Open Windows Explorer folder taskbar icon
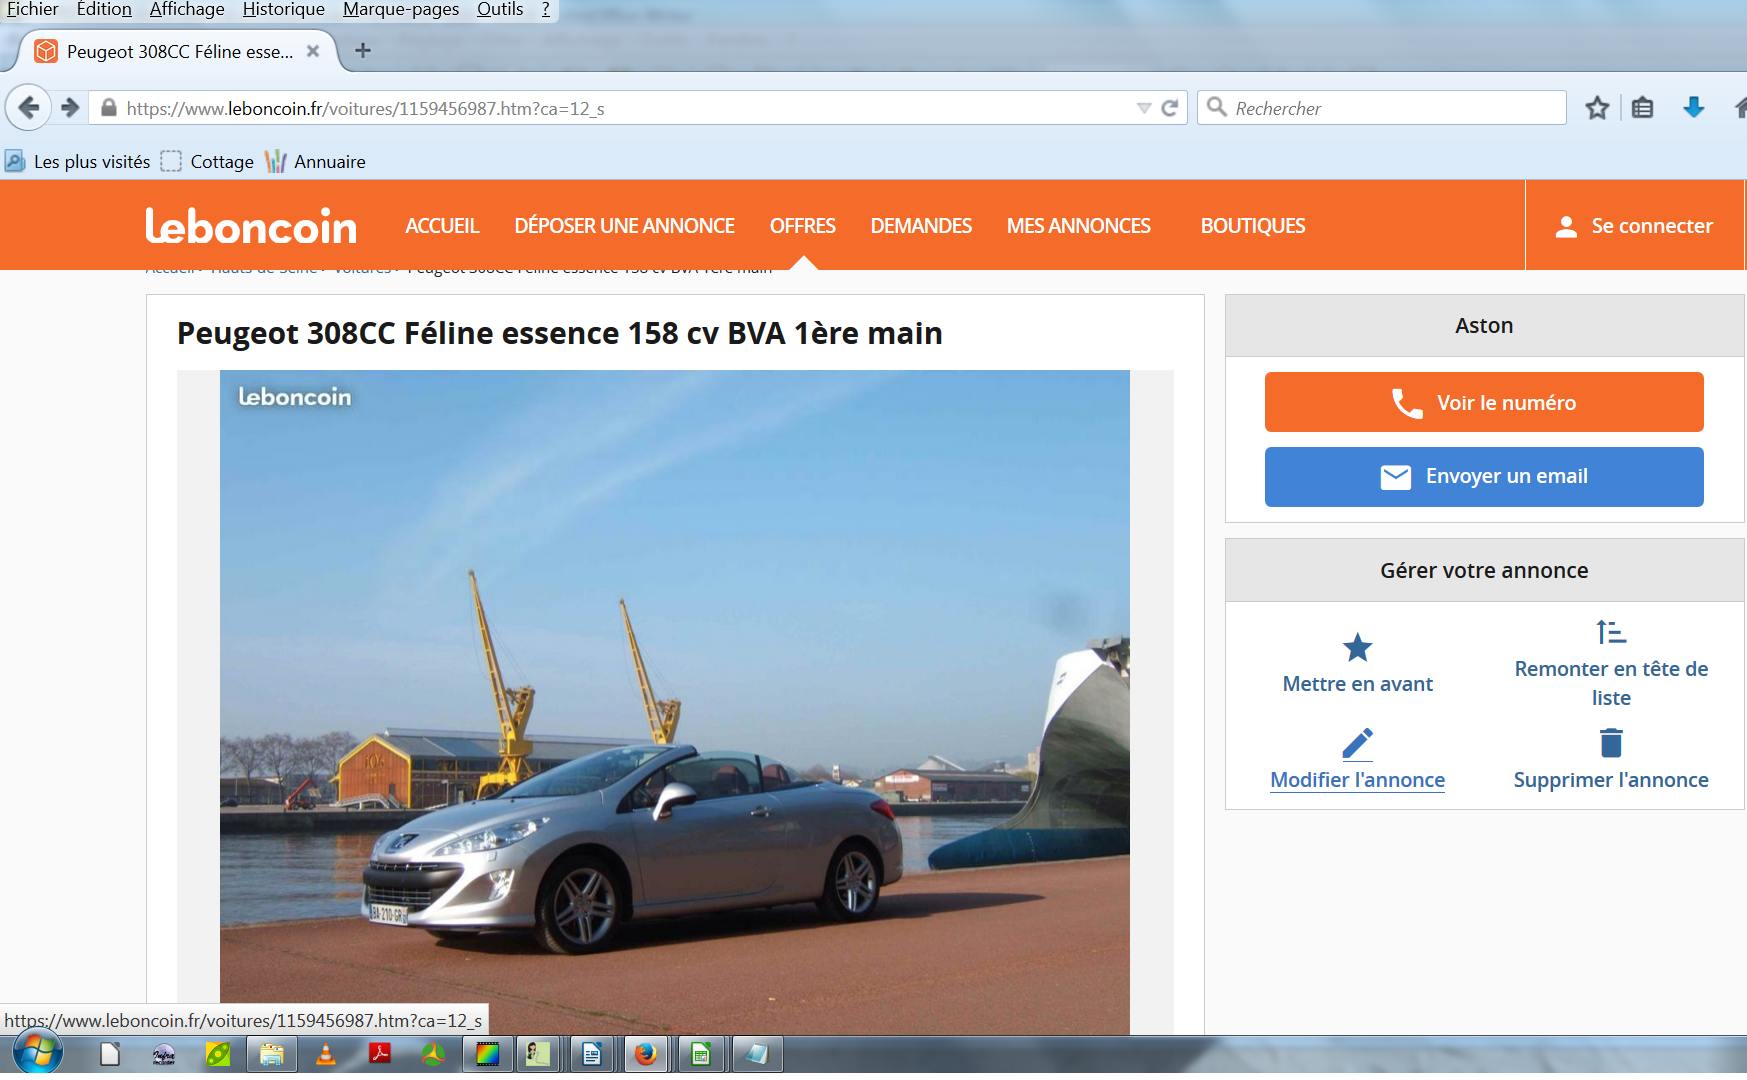The height and width of the screenshot is (1080, 1747). pos(271,1055)
